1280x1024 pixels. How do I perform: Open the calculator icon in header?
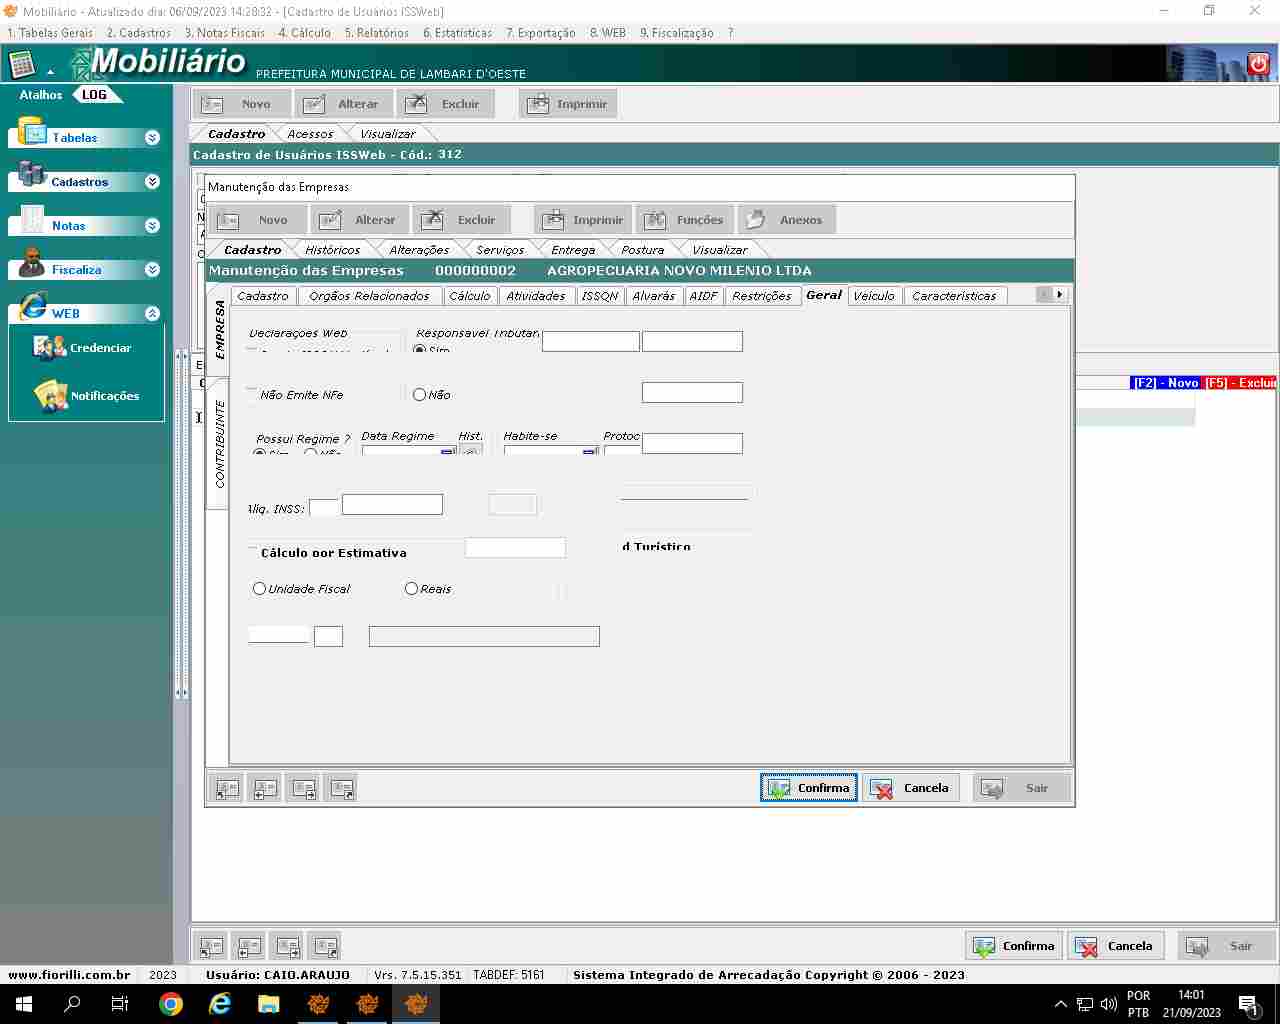click(x=22, y=65)
